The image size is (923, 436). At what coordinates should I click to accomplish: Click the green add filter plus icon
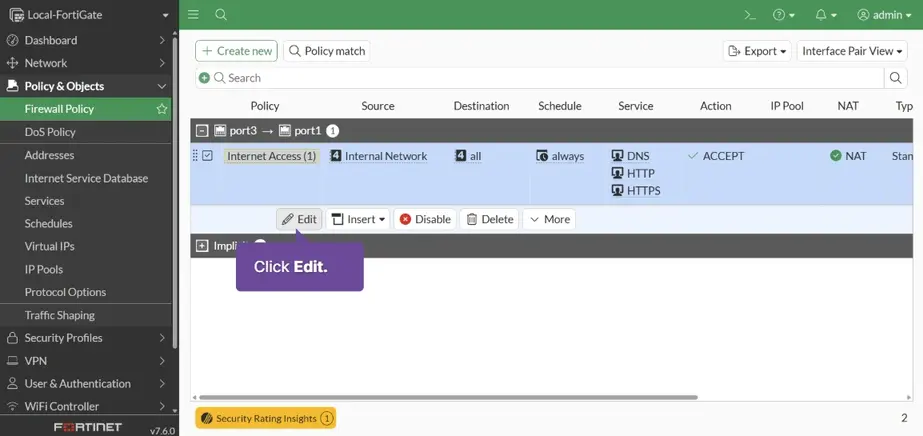pyautogui.click(x=204, y=78)
